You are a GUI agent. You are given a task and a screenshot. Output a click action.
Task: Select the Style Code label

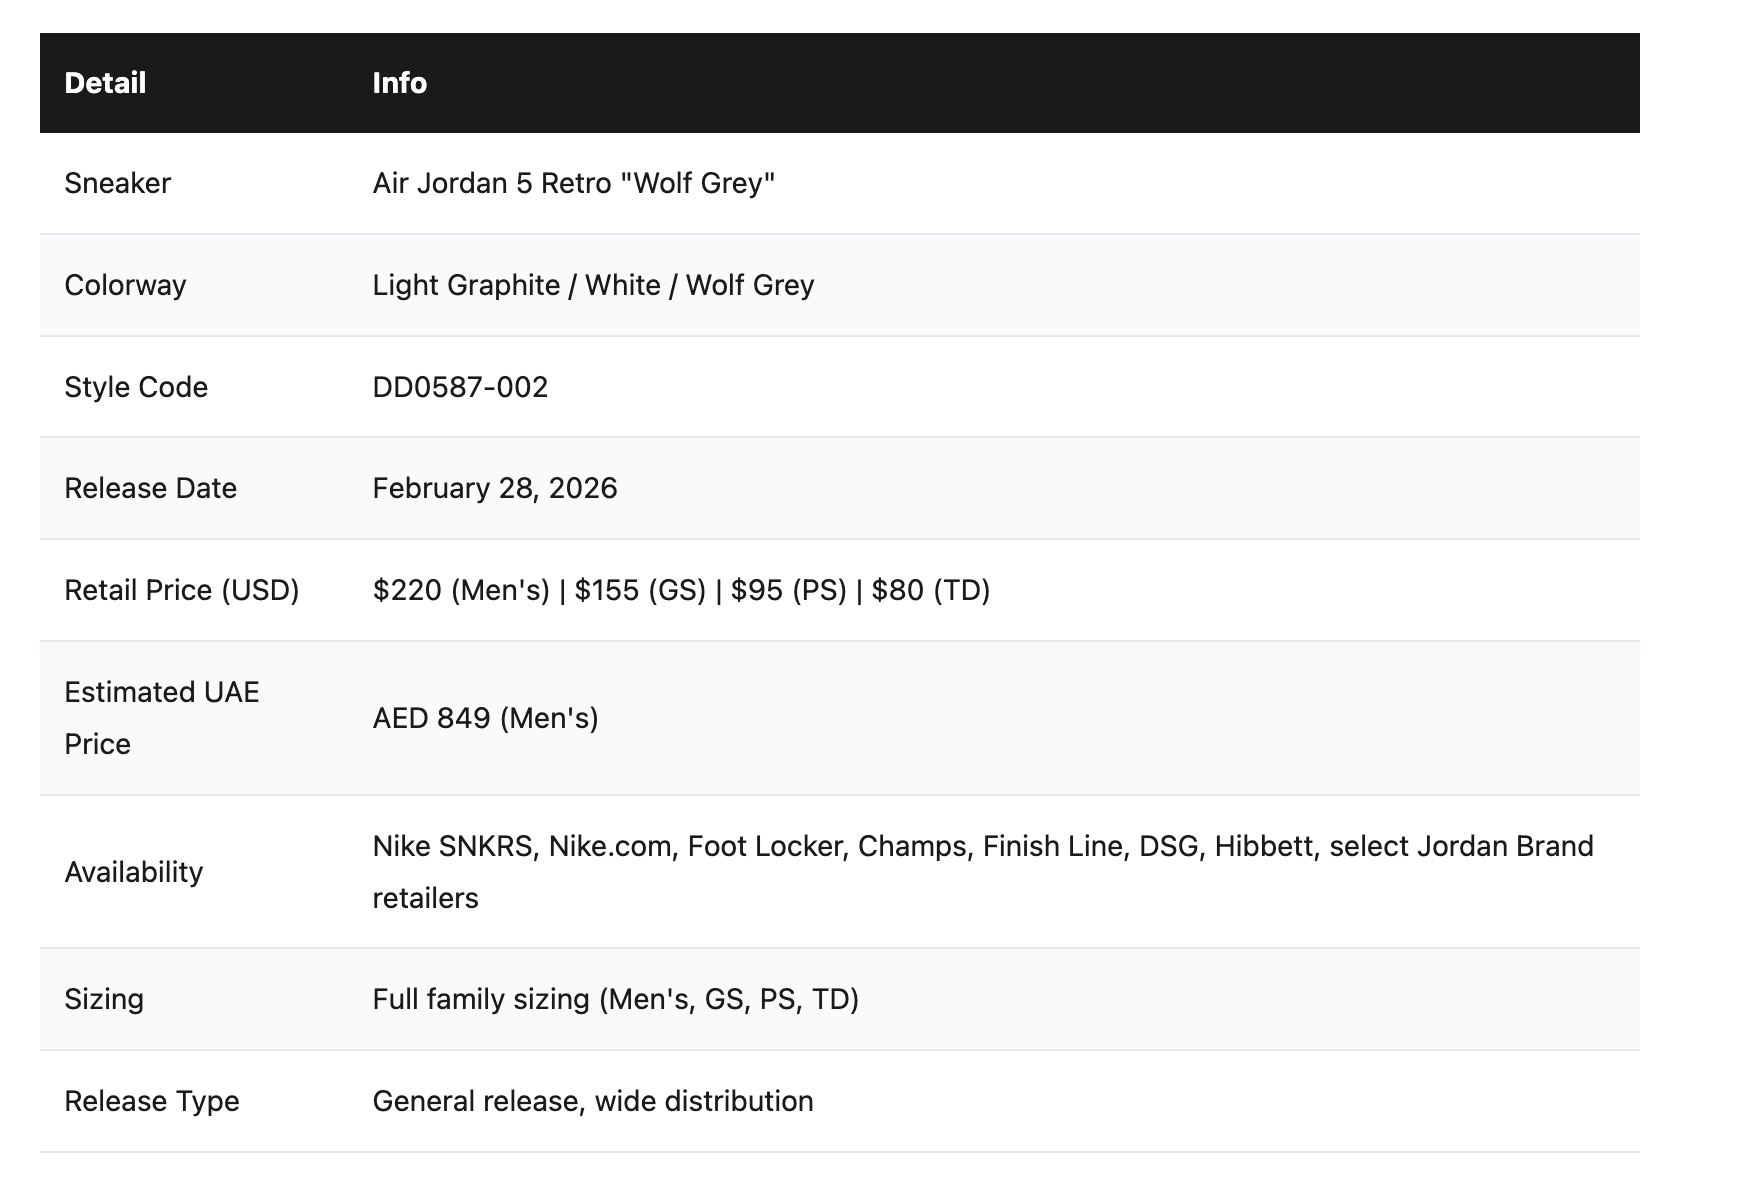(x=136, y=387)
